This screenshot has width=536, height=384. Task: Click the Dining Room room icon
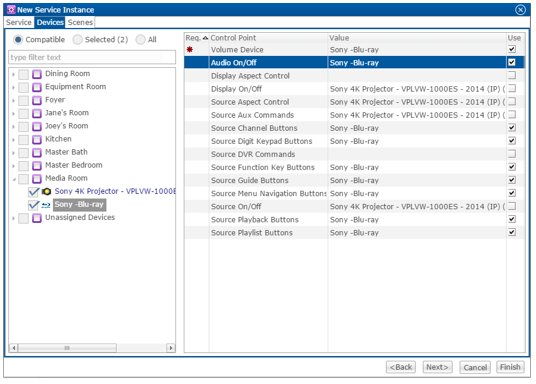click(37, 74)
